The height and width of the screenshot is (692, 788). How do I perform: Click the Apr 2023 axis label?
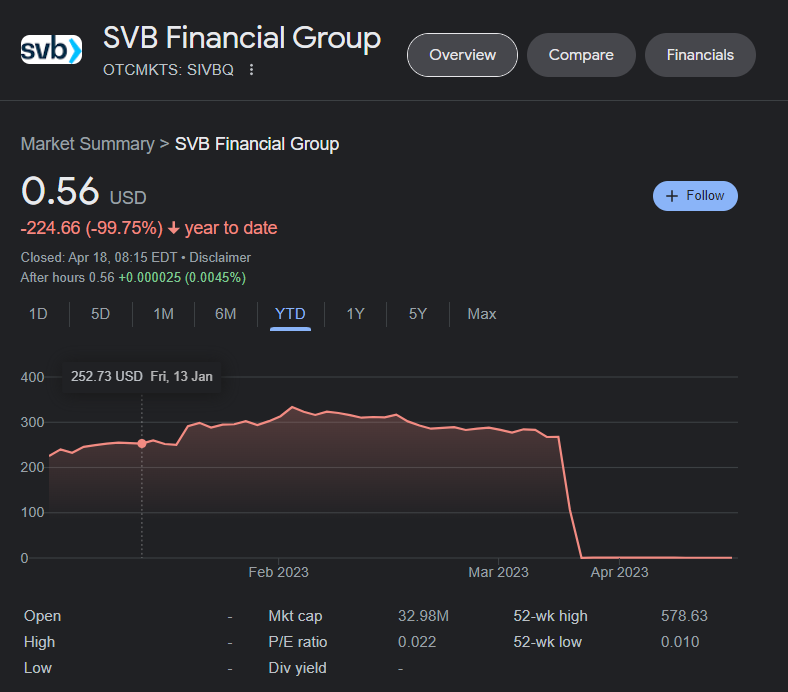(x=619, y=572)
